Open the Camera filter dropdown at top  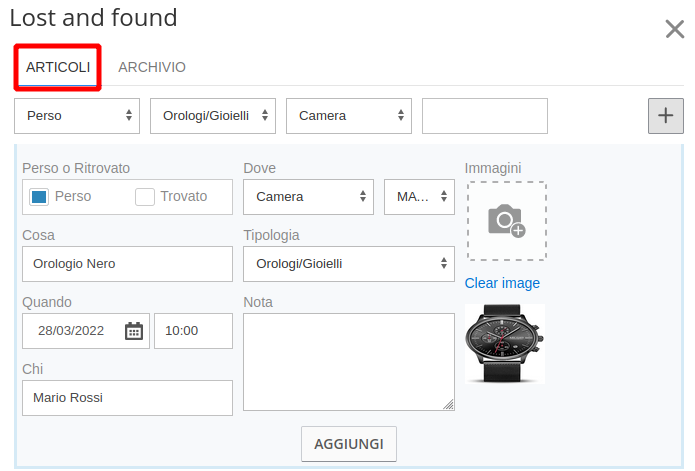click(348, 116)
